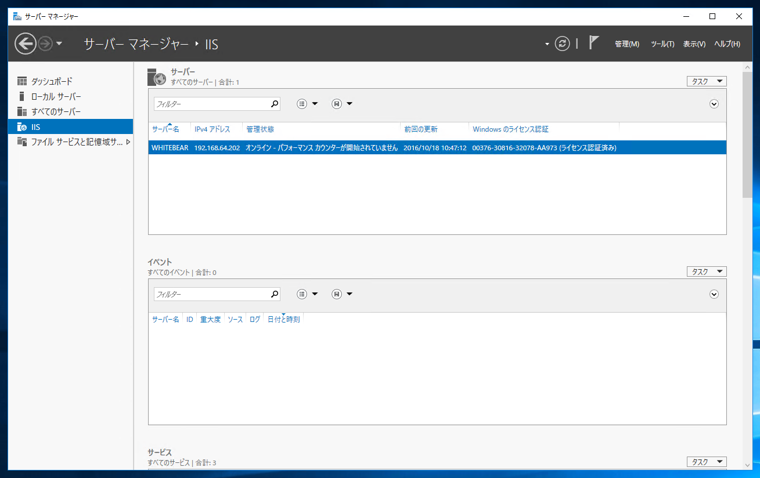Screen dimensions: 760x478
Task: Collapse the server filter panel chevron
Action: pyautogui.click(x=714, y=104)
